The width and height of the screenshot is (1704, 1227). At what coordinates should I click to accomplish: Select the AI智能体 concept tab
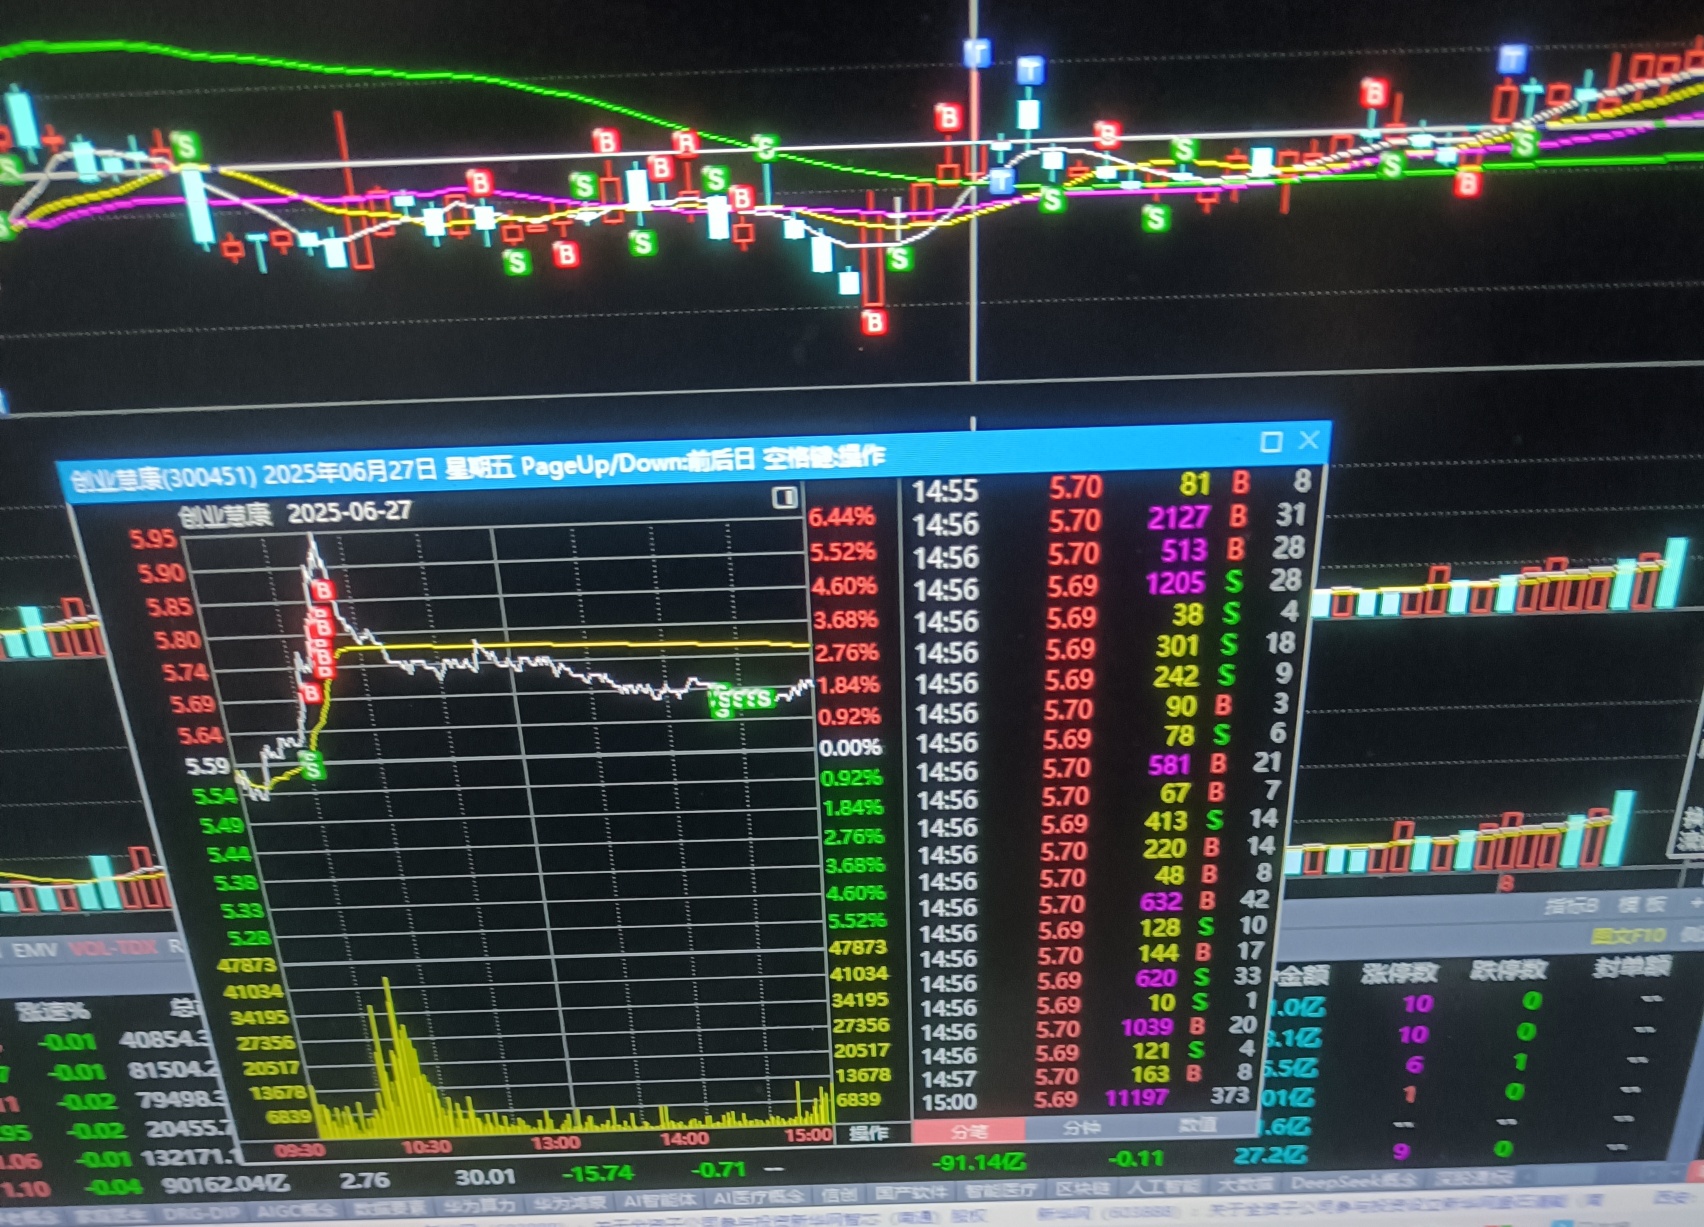tap(658, 1199)
